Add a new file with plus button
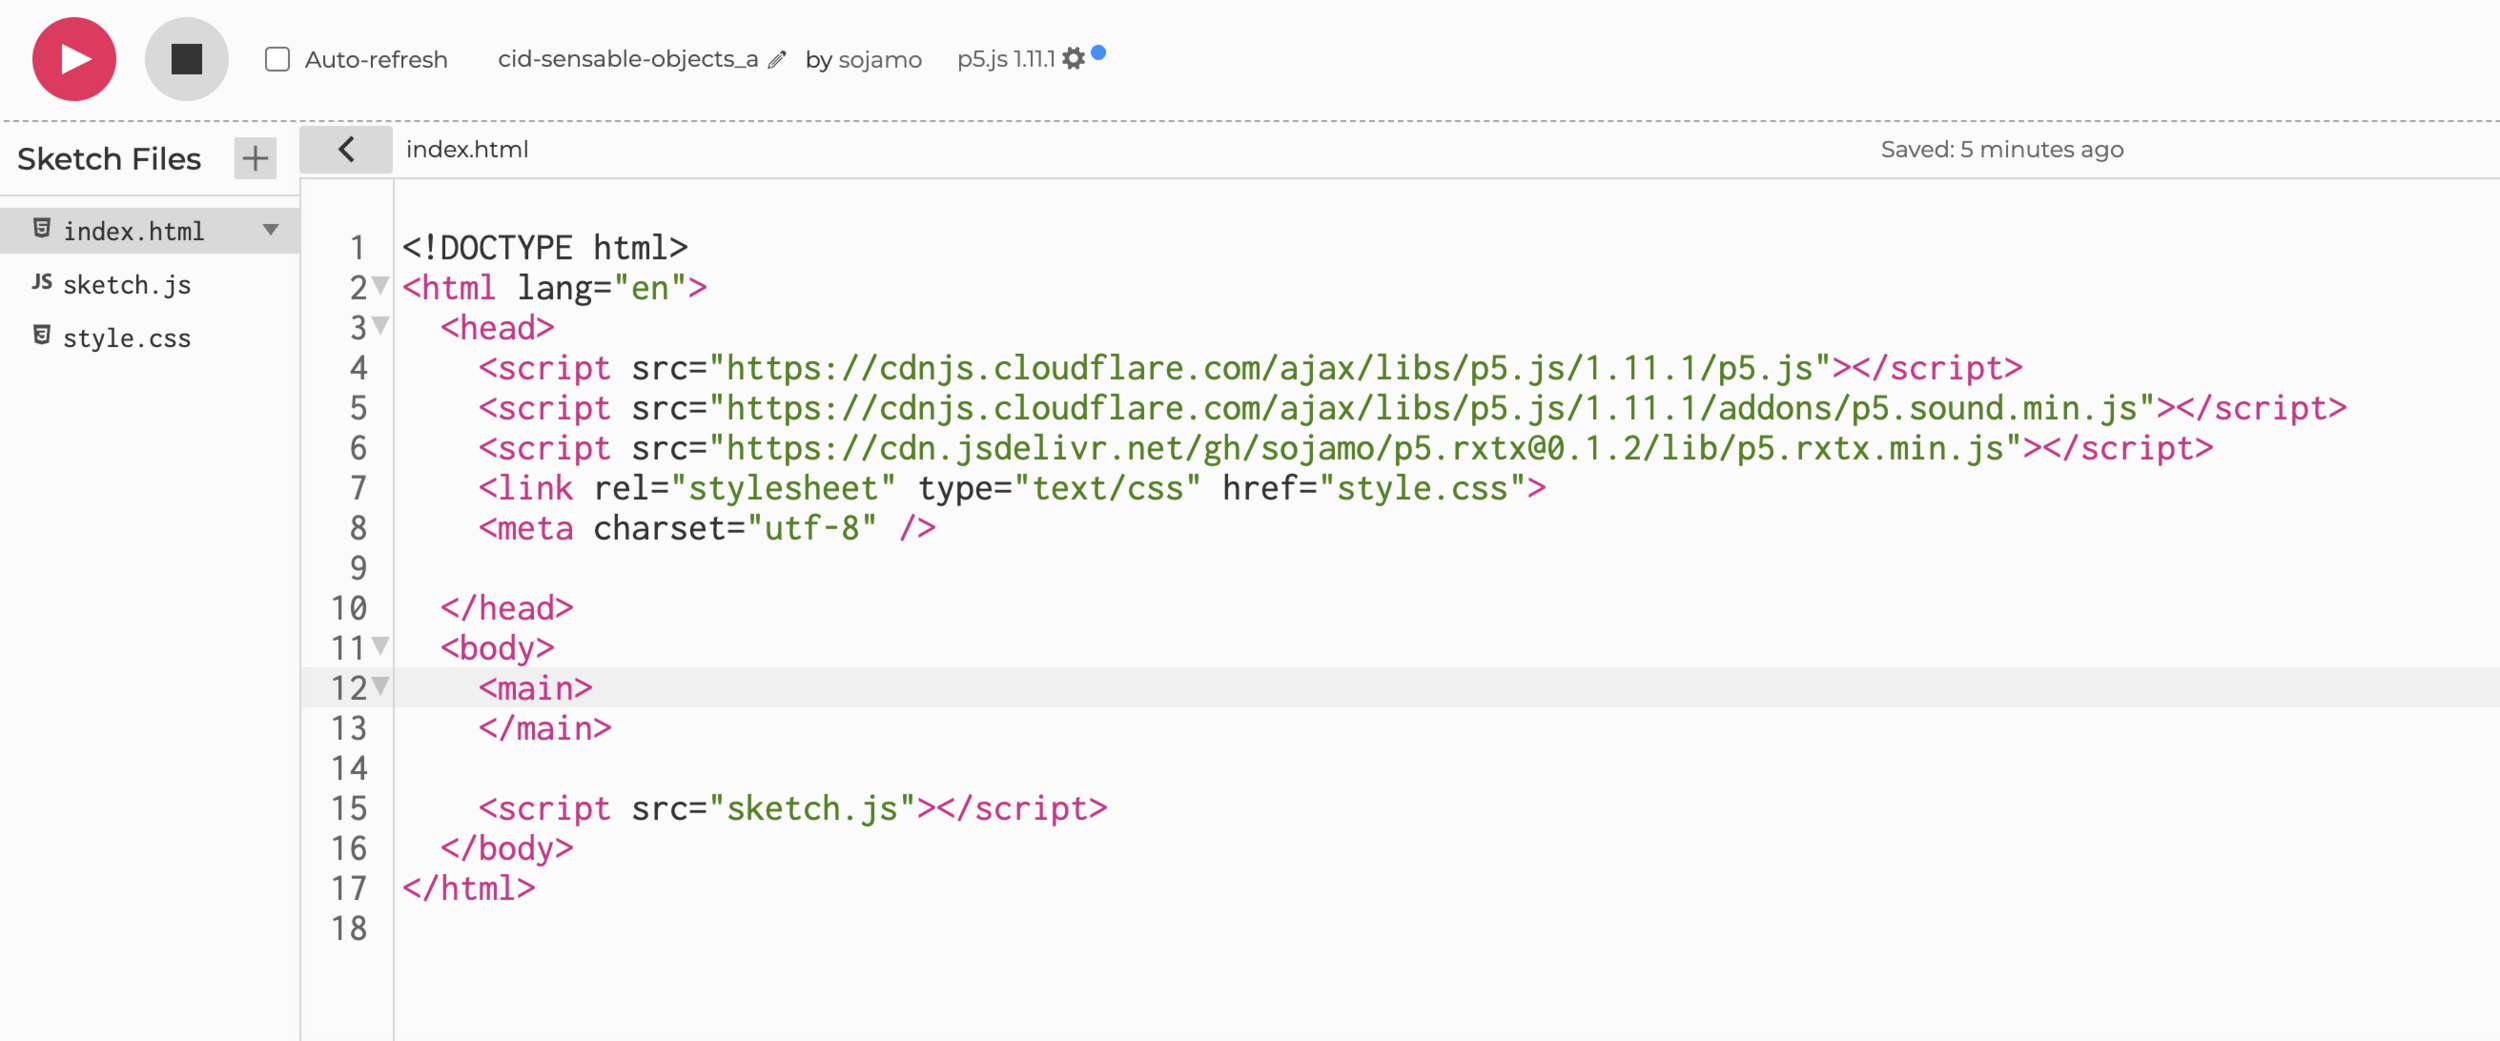The width and height of the screenshot is (2500, 1041). click(255, 158)
